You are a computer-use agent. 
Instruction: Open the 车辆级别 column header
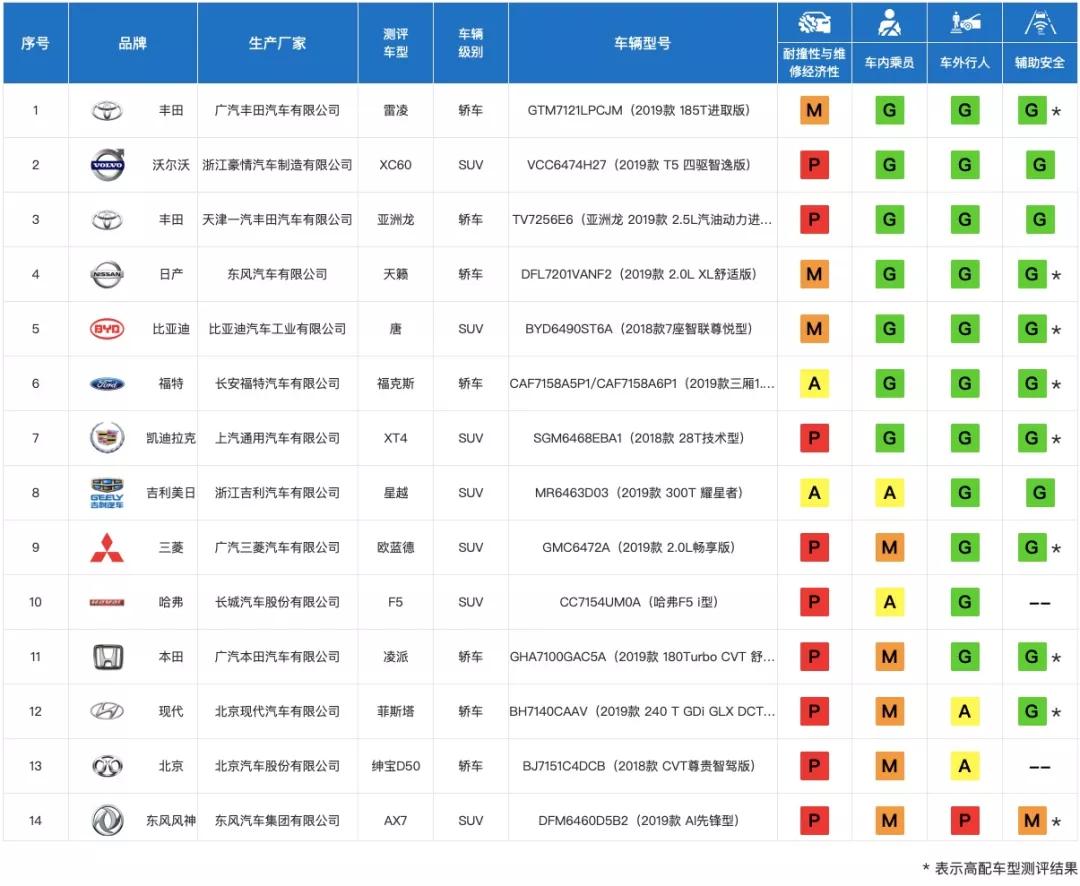coord(470,43)
